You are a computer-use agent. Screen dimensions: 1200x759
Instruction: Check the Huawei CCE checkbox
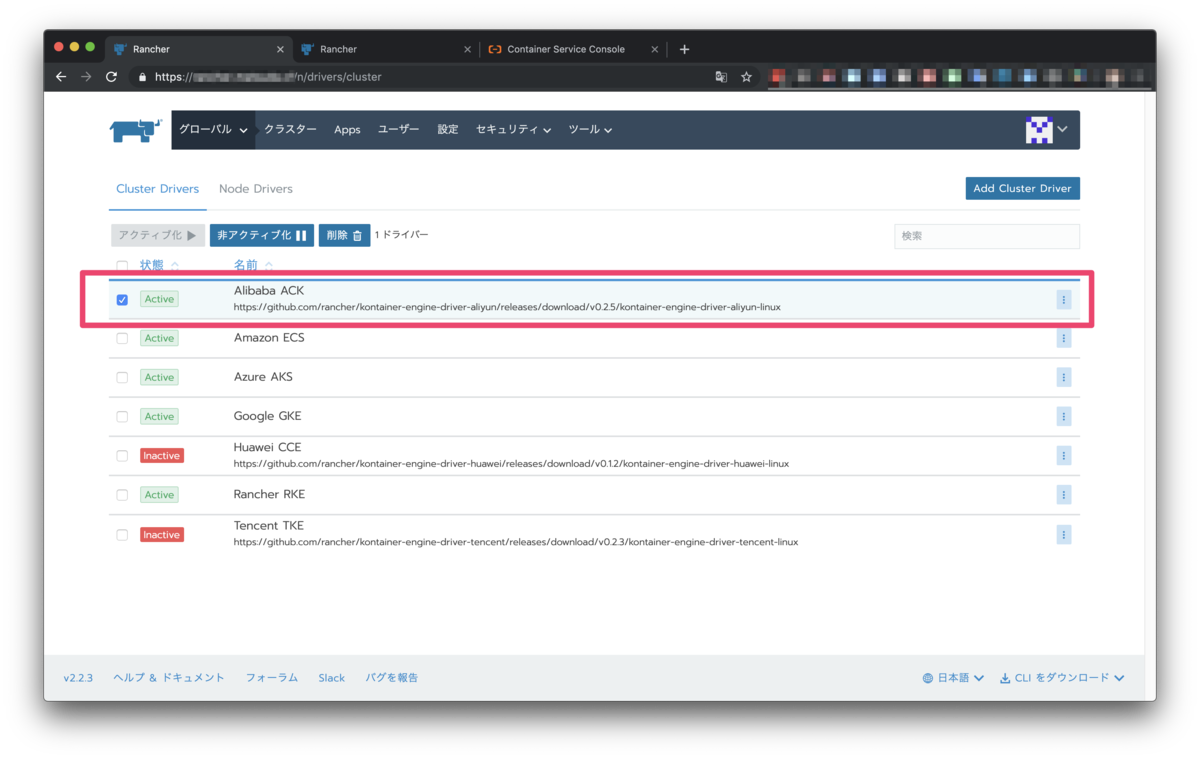point(122,455)
